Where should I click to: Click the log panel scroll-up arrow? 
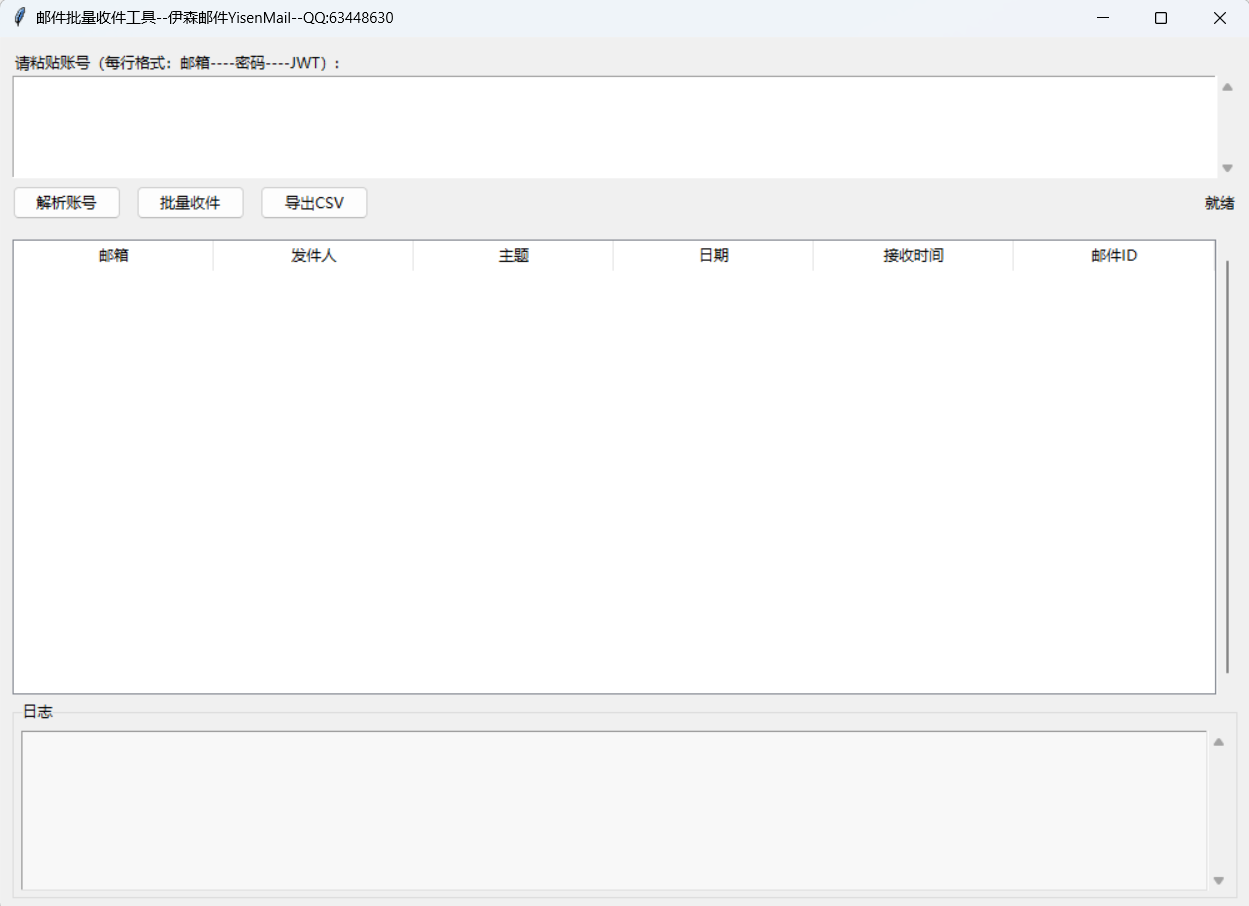tap(1218, 742)
